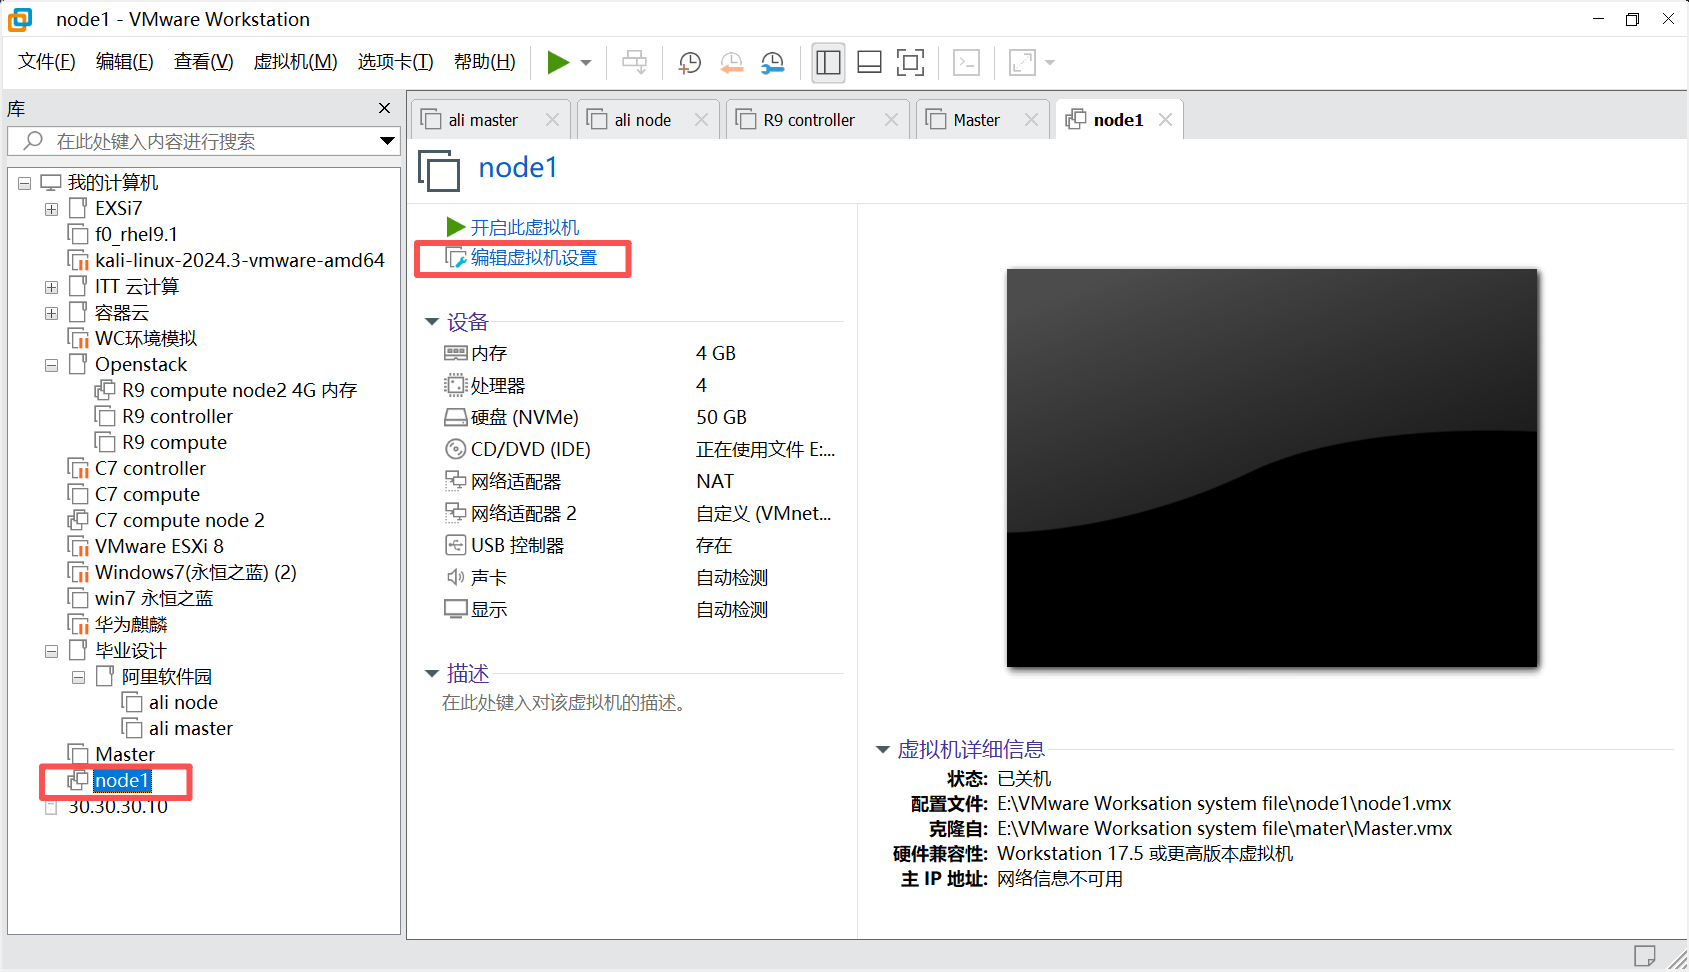Click the node1 VM screen thumbnail

(x=1272, y=468)
